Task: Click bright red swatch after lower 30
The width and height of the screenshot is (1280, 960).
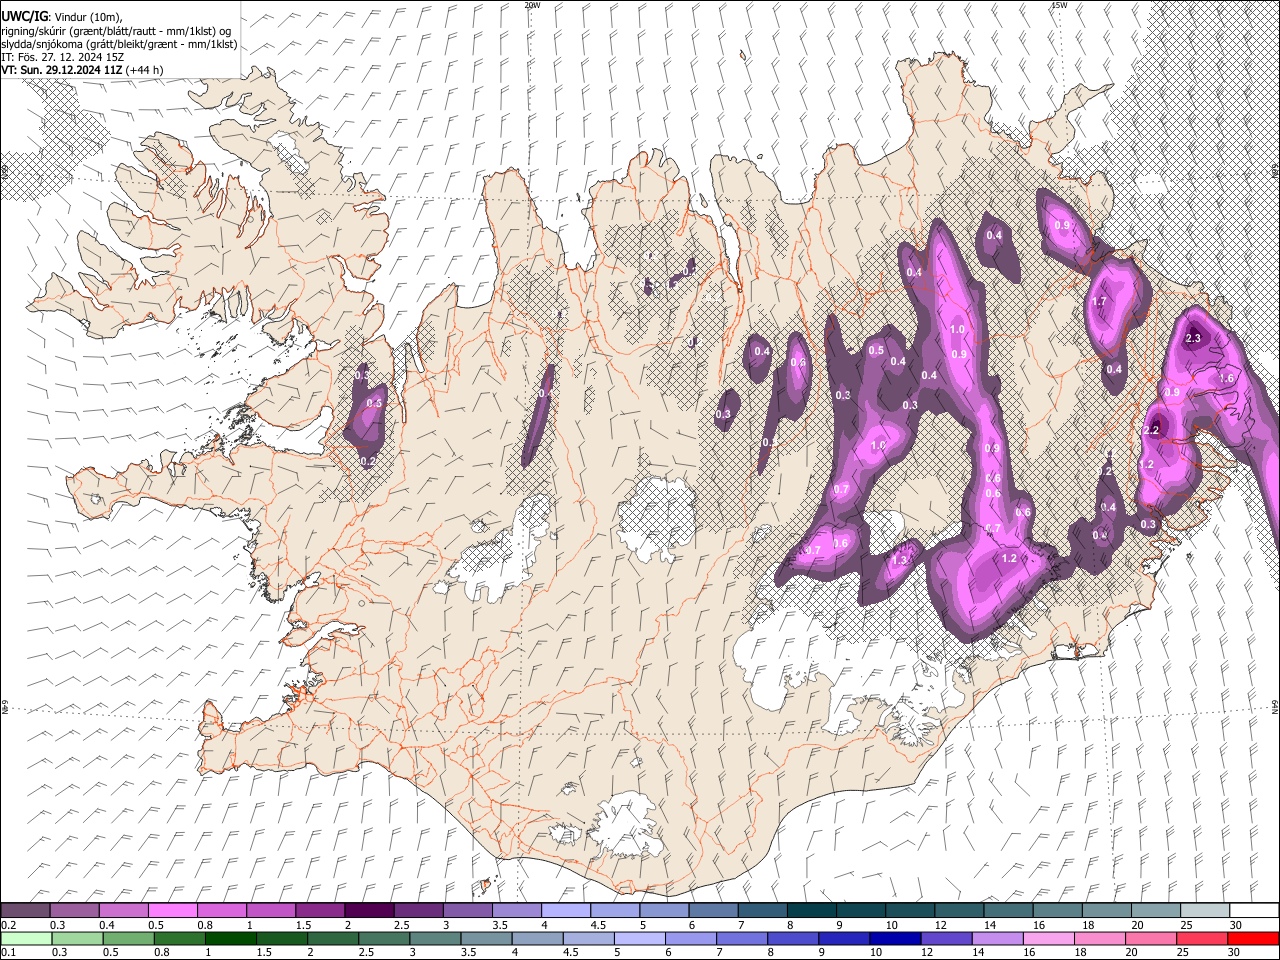Action: click(x=1252, y=938)
